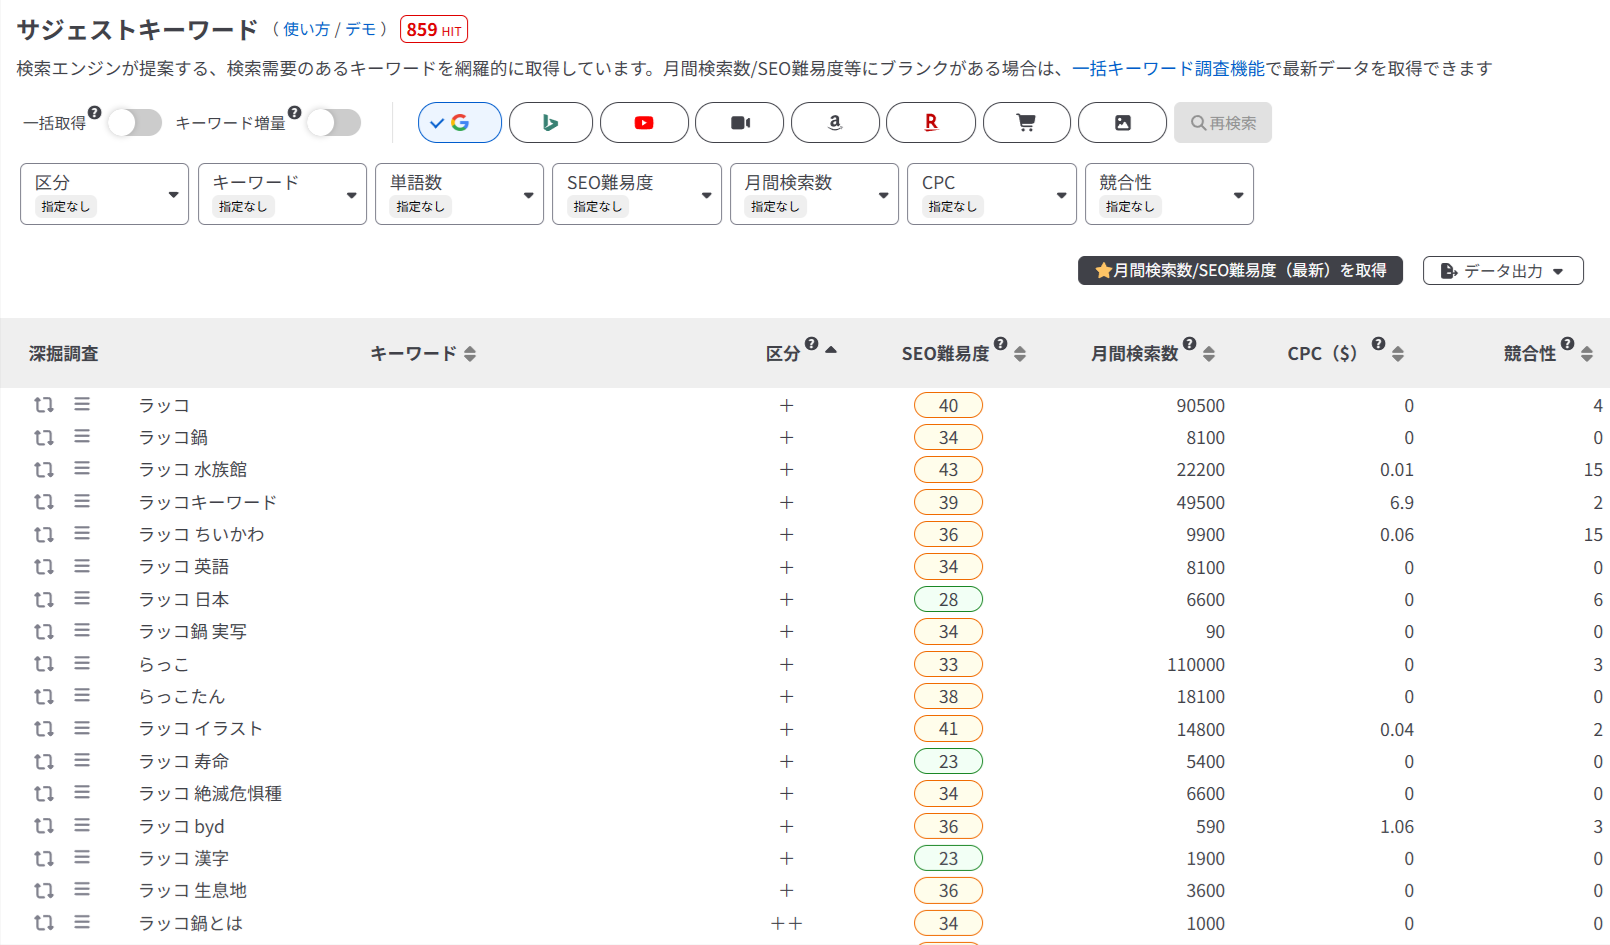The width and height of the screenshot is (1610, 945).
Task: Select the shopping cart source icon
Action: pyautogui.click(x=1026, y=123)
